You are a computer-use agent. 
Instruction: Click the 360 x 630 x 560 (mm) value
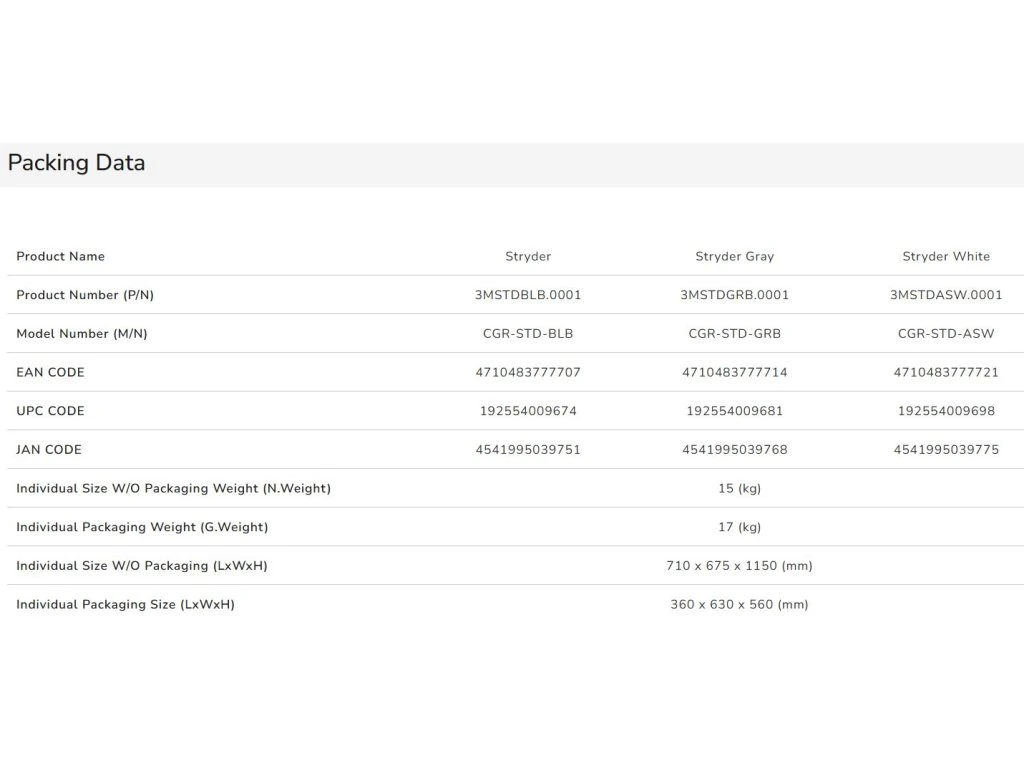point(739,604)
